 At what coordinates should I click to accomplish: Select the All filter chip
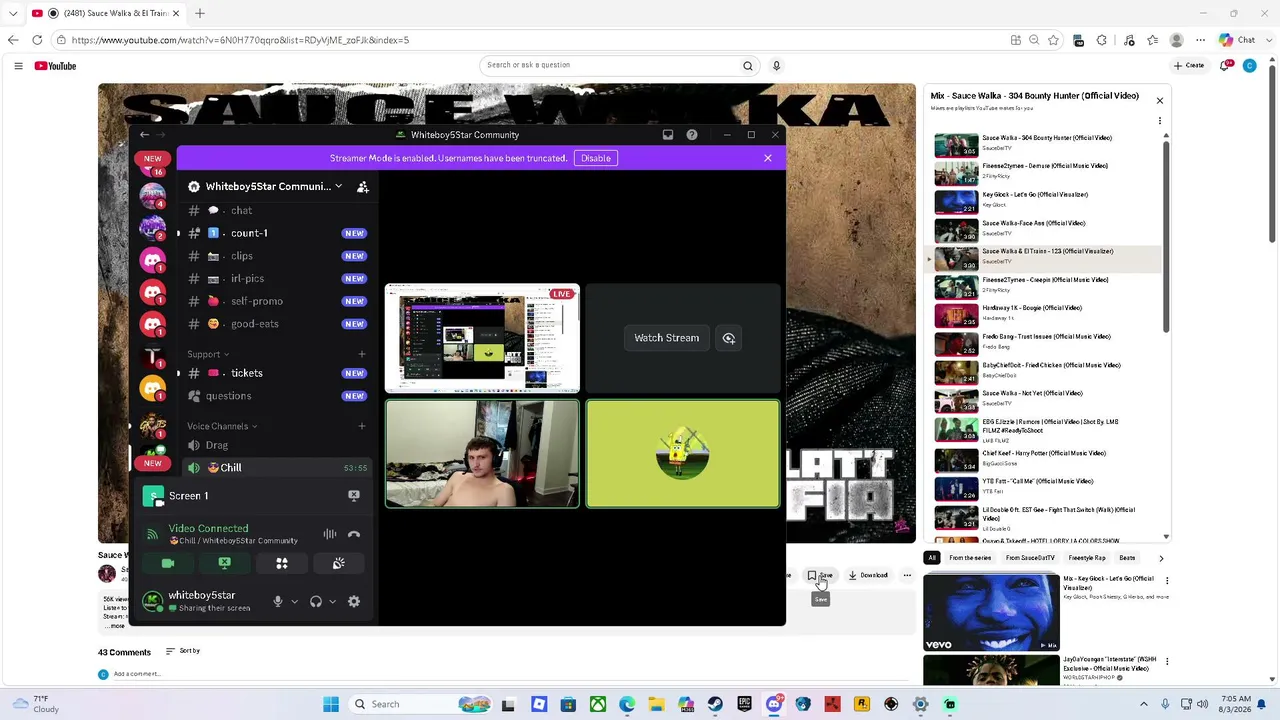(x=932, y=558)
